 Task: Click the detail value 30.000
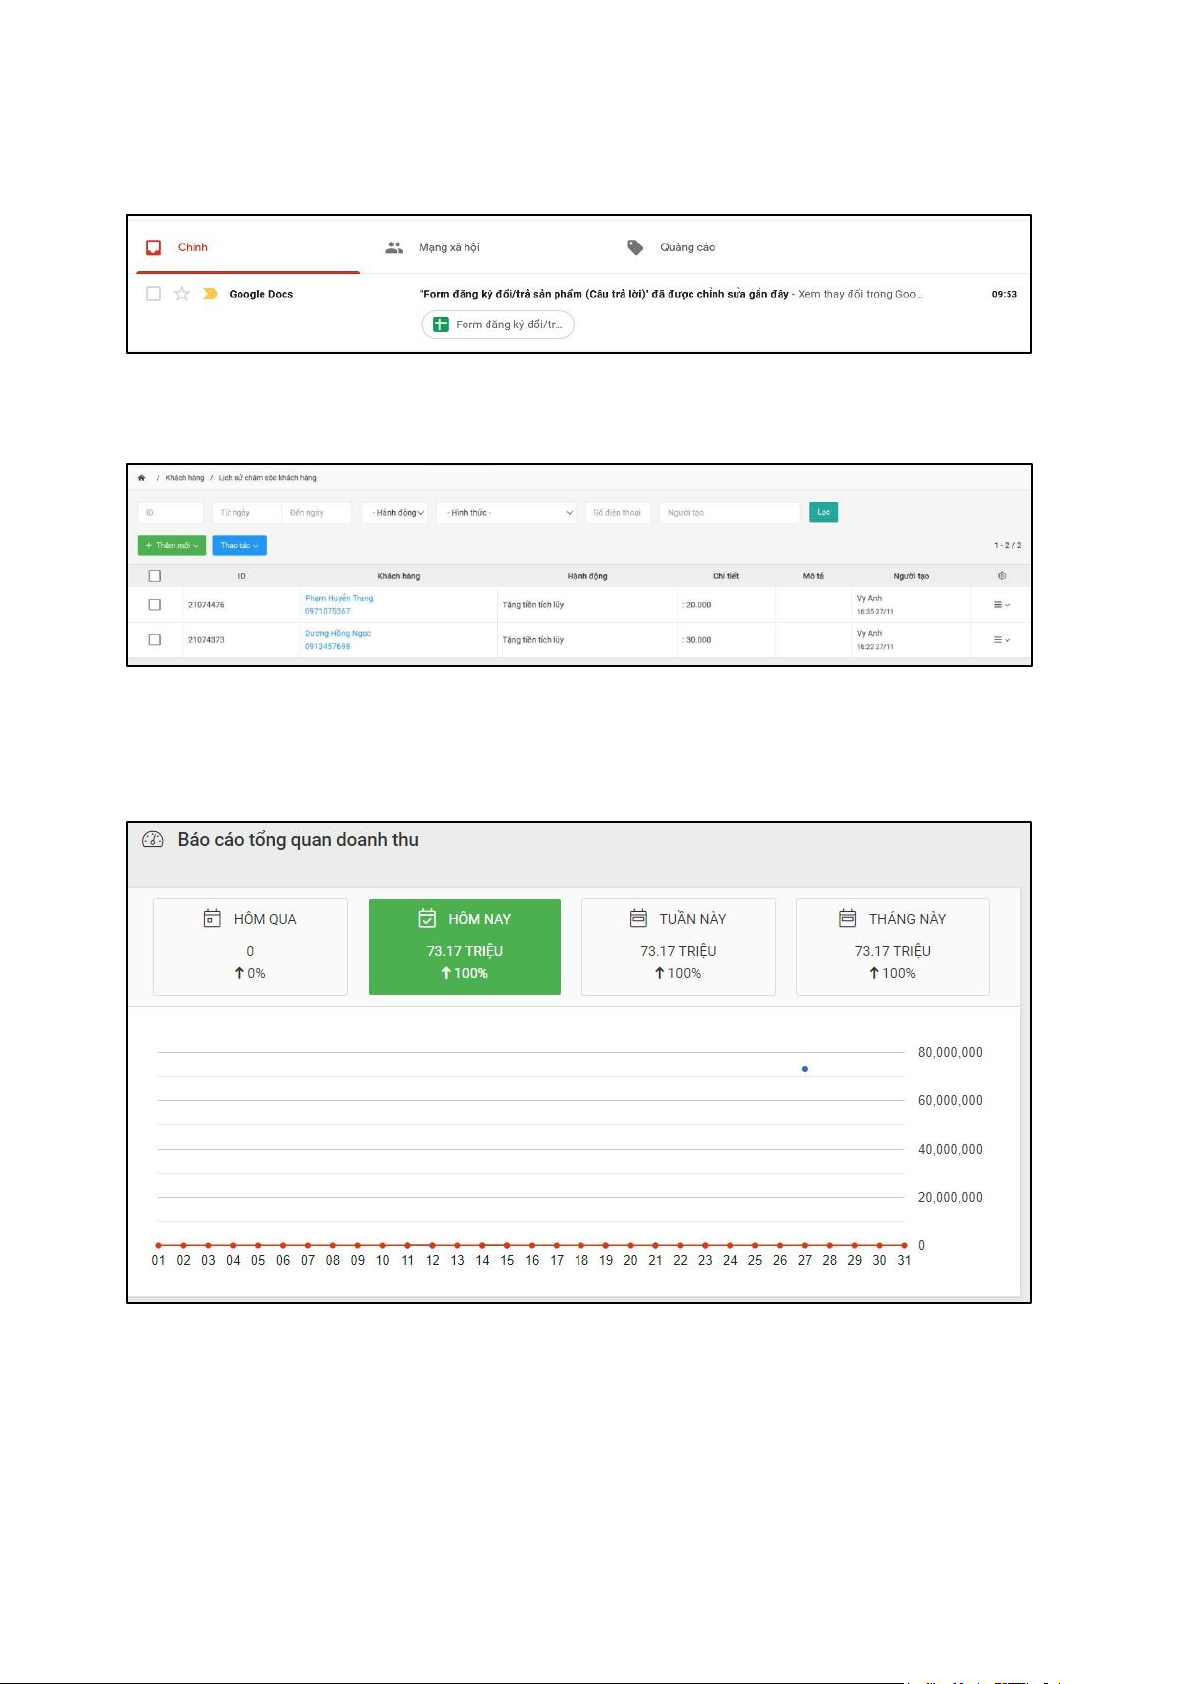[x=698, y=640]
